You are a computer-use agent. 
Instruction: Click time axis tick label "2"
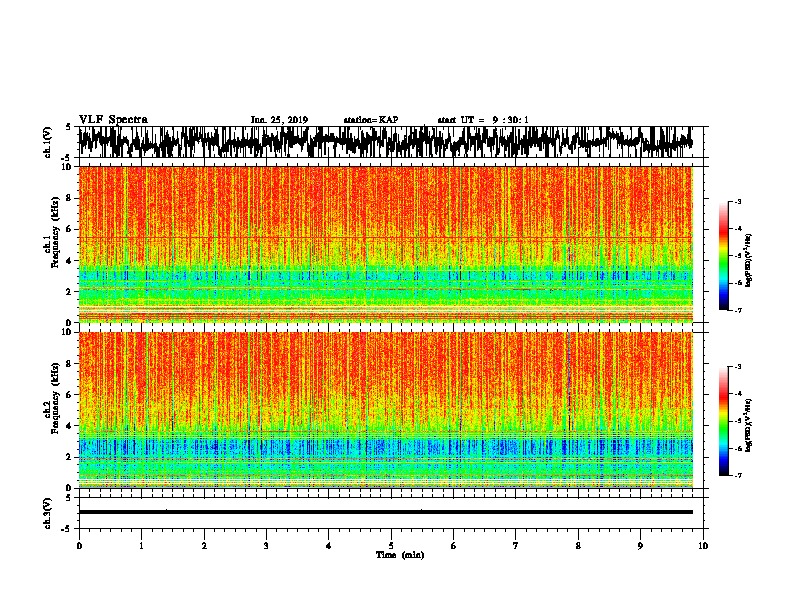click(204, 546)
